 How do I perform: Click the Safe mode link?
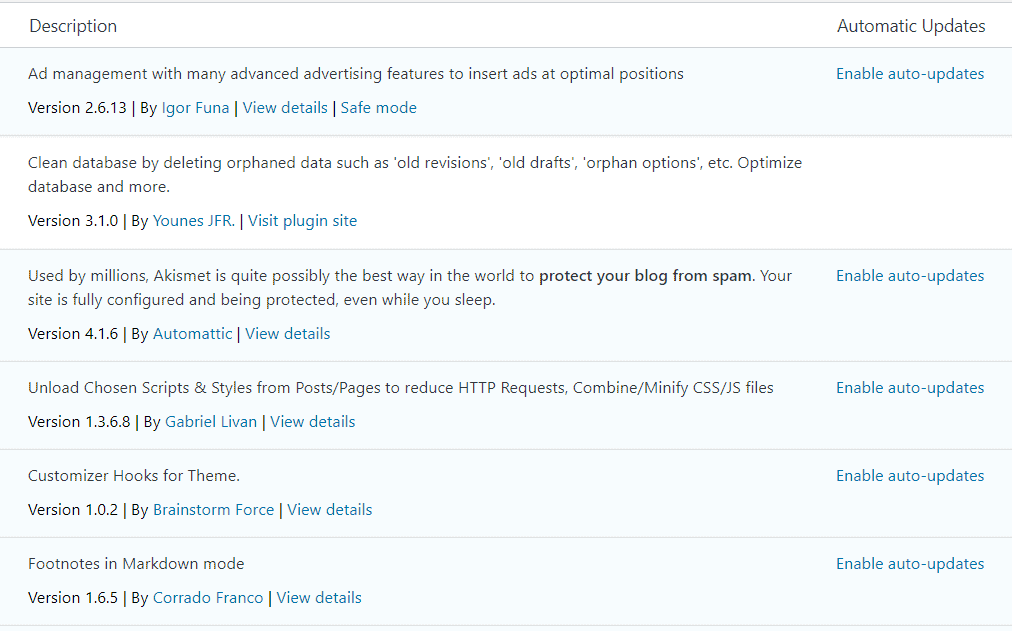pos(378,108)
